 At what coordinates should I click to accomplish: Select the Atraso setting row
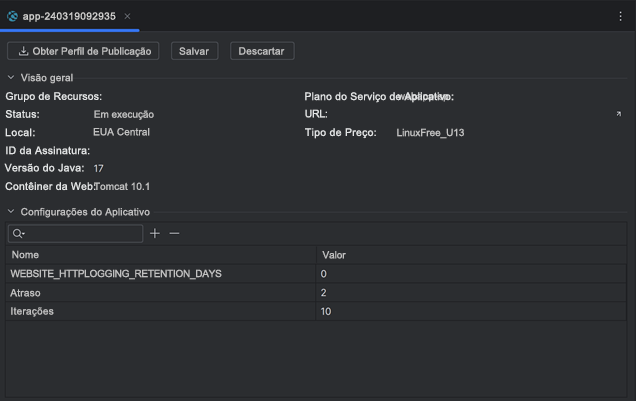point(27,292)
